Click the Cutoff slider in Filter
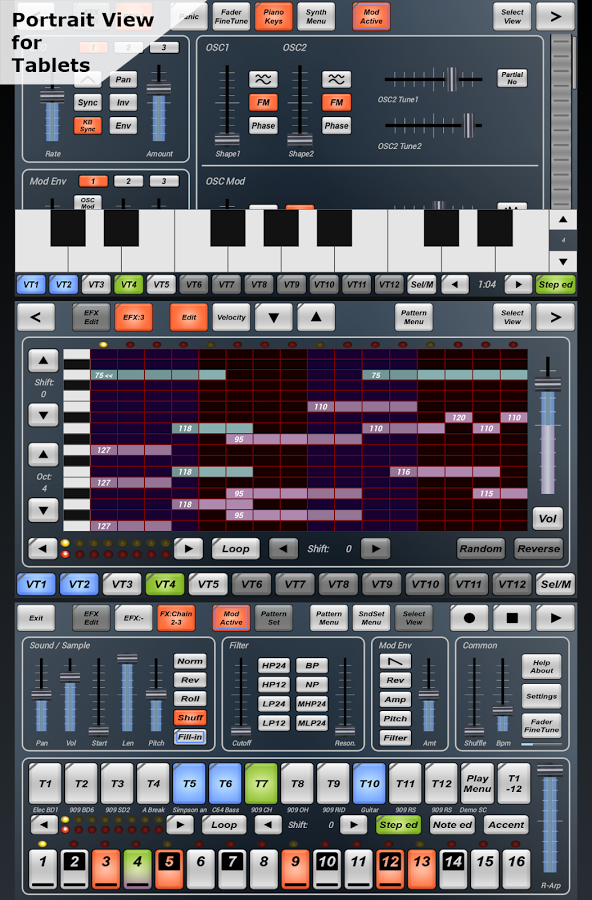Screen dimensions: 592x900 tap(241, 697)
